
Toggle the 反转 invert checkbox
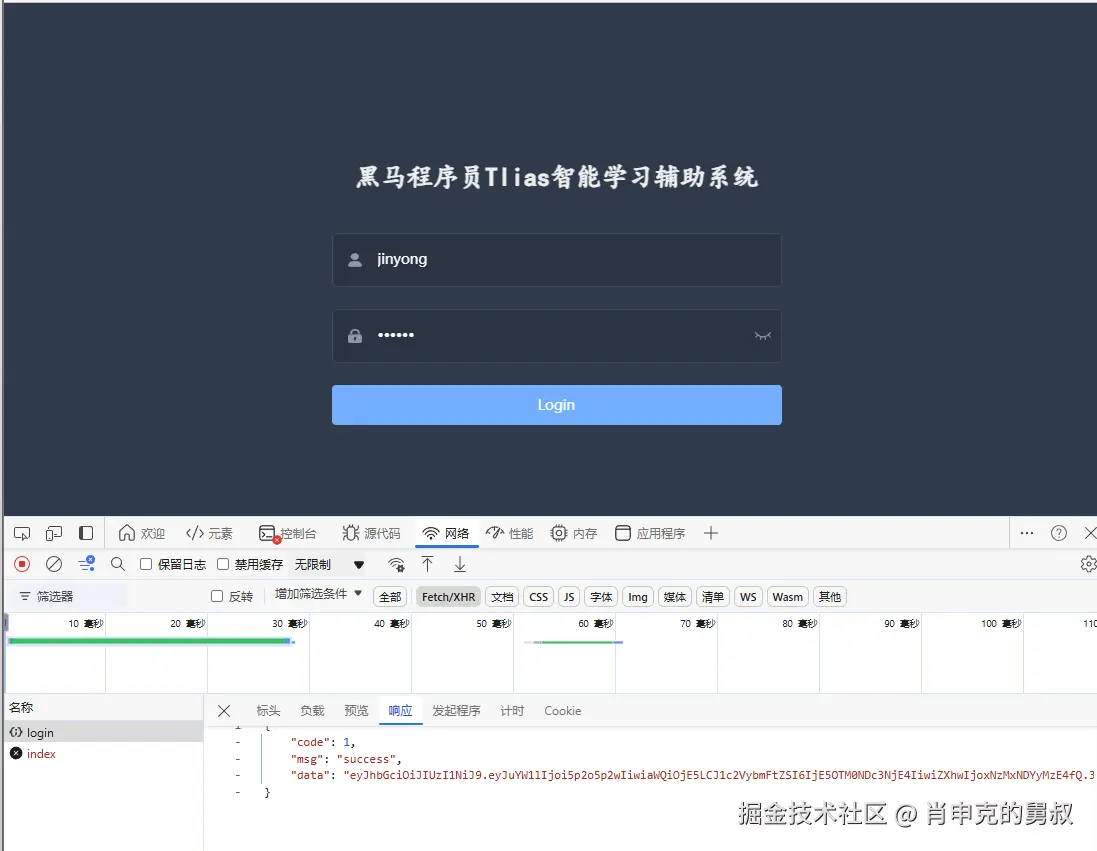[x=217, y=596]
